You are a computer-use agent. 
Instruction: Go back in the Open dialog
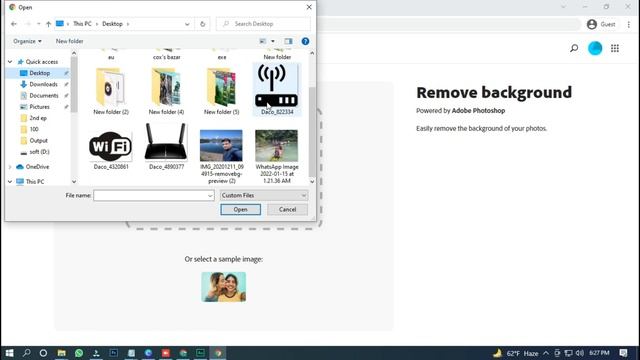pos(14,24)
